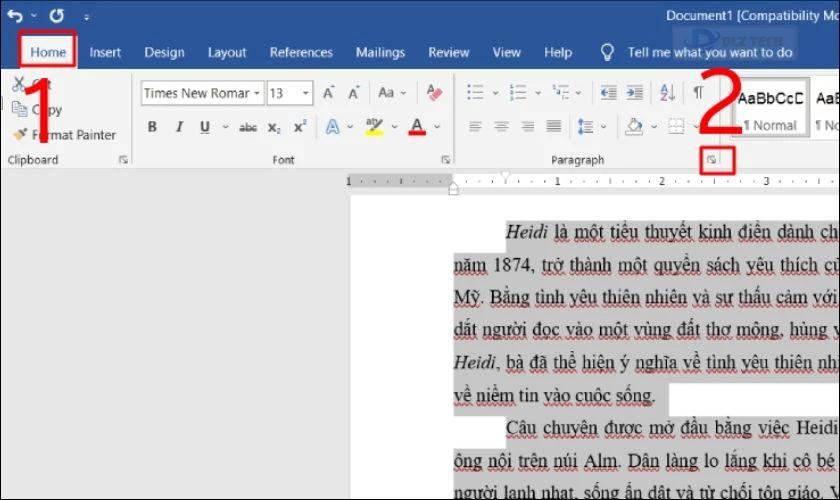Open the Shading color dropdown arrow
The height and width of the screenshot is (500, 840).
(654, 127)
